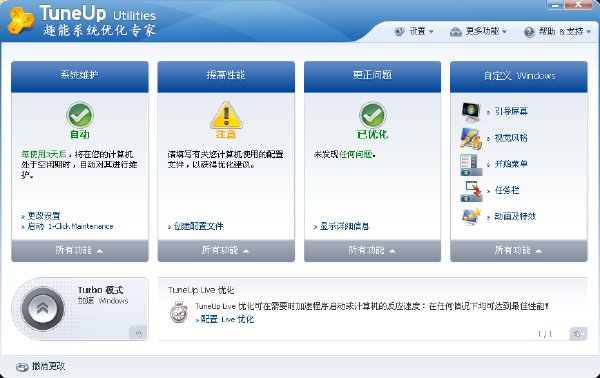Click the yellow warning triangle icon

tap(226, 115)
